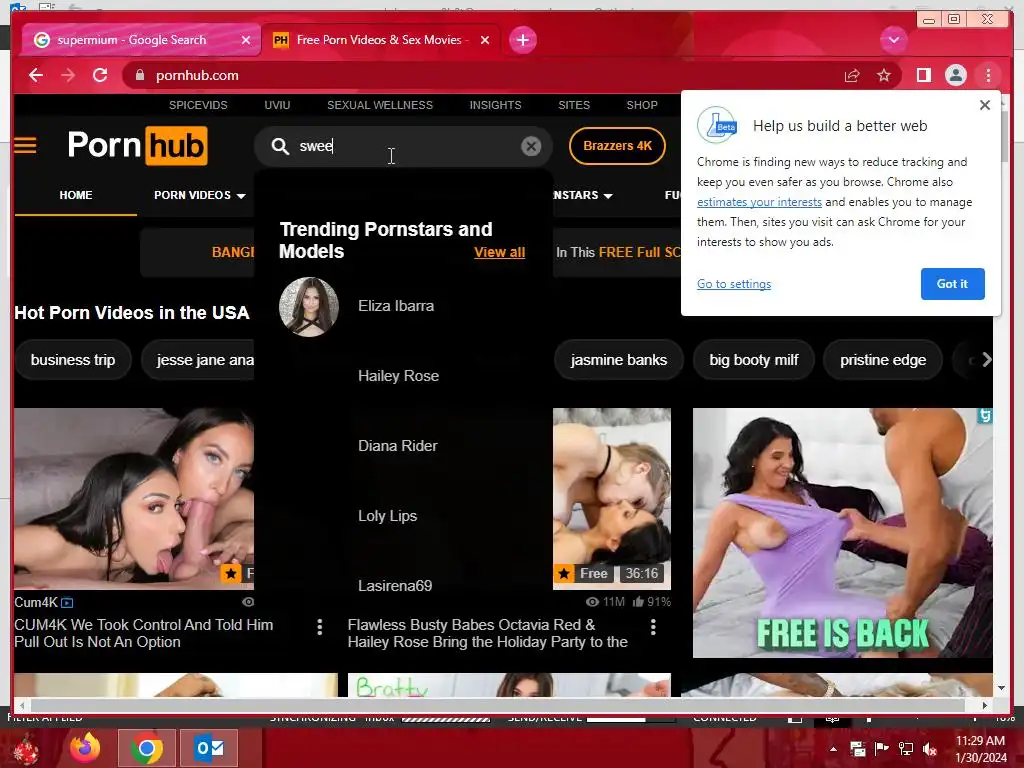
Task: Click the Got it button
Action: tap(952, 284)
